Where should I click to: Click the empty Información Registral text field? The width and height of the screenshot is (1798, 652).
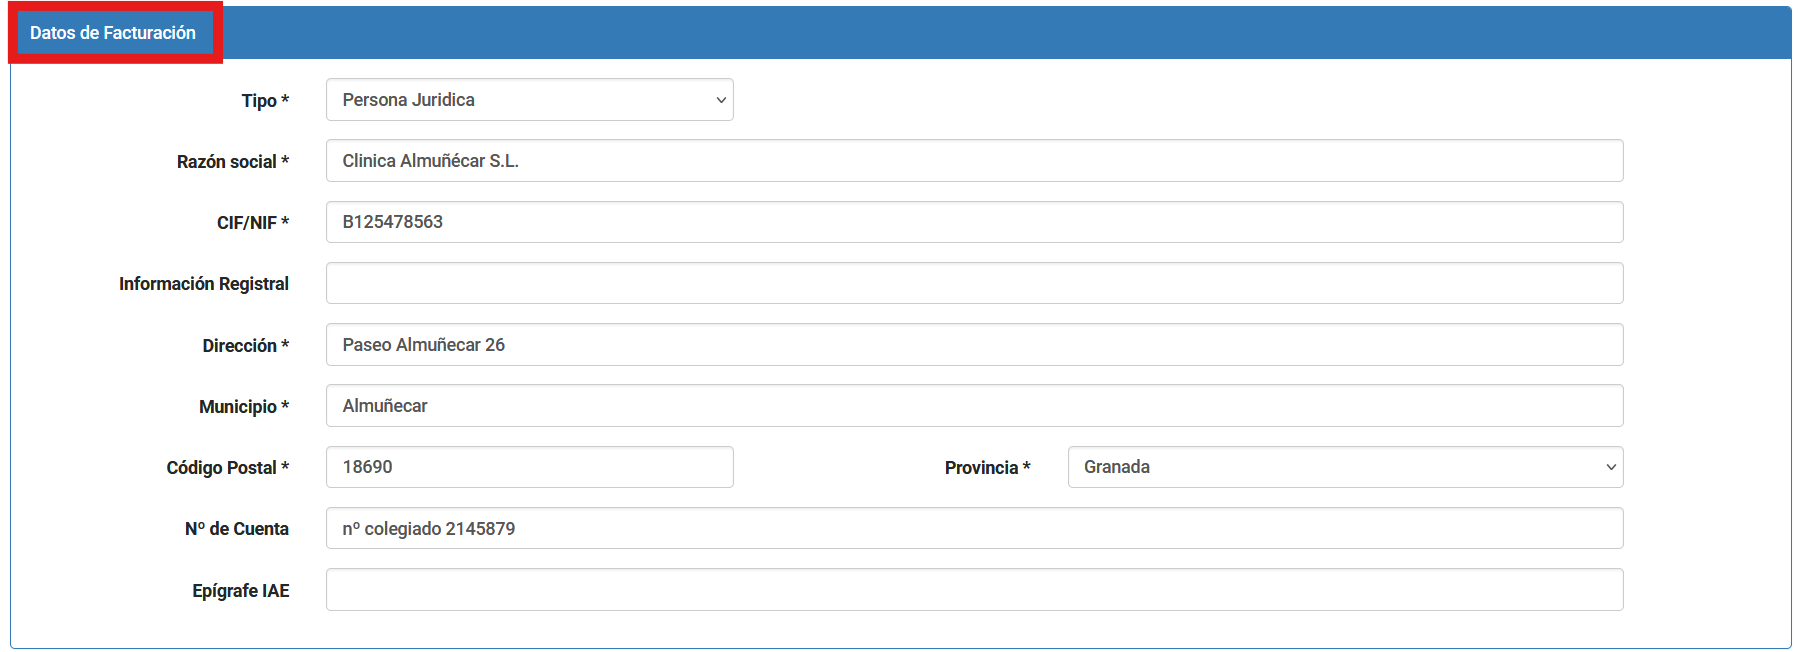point(973,283)
